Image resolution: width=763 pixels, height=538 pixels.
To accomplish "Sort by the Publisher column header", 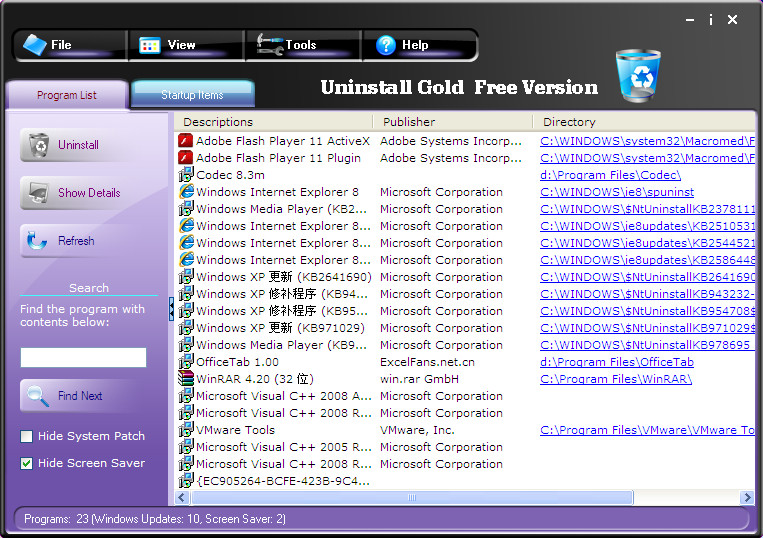I will tap(453, 122).
